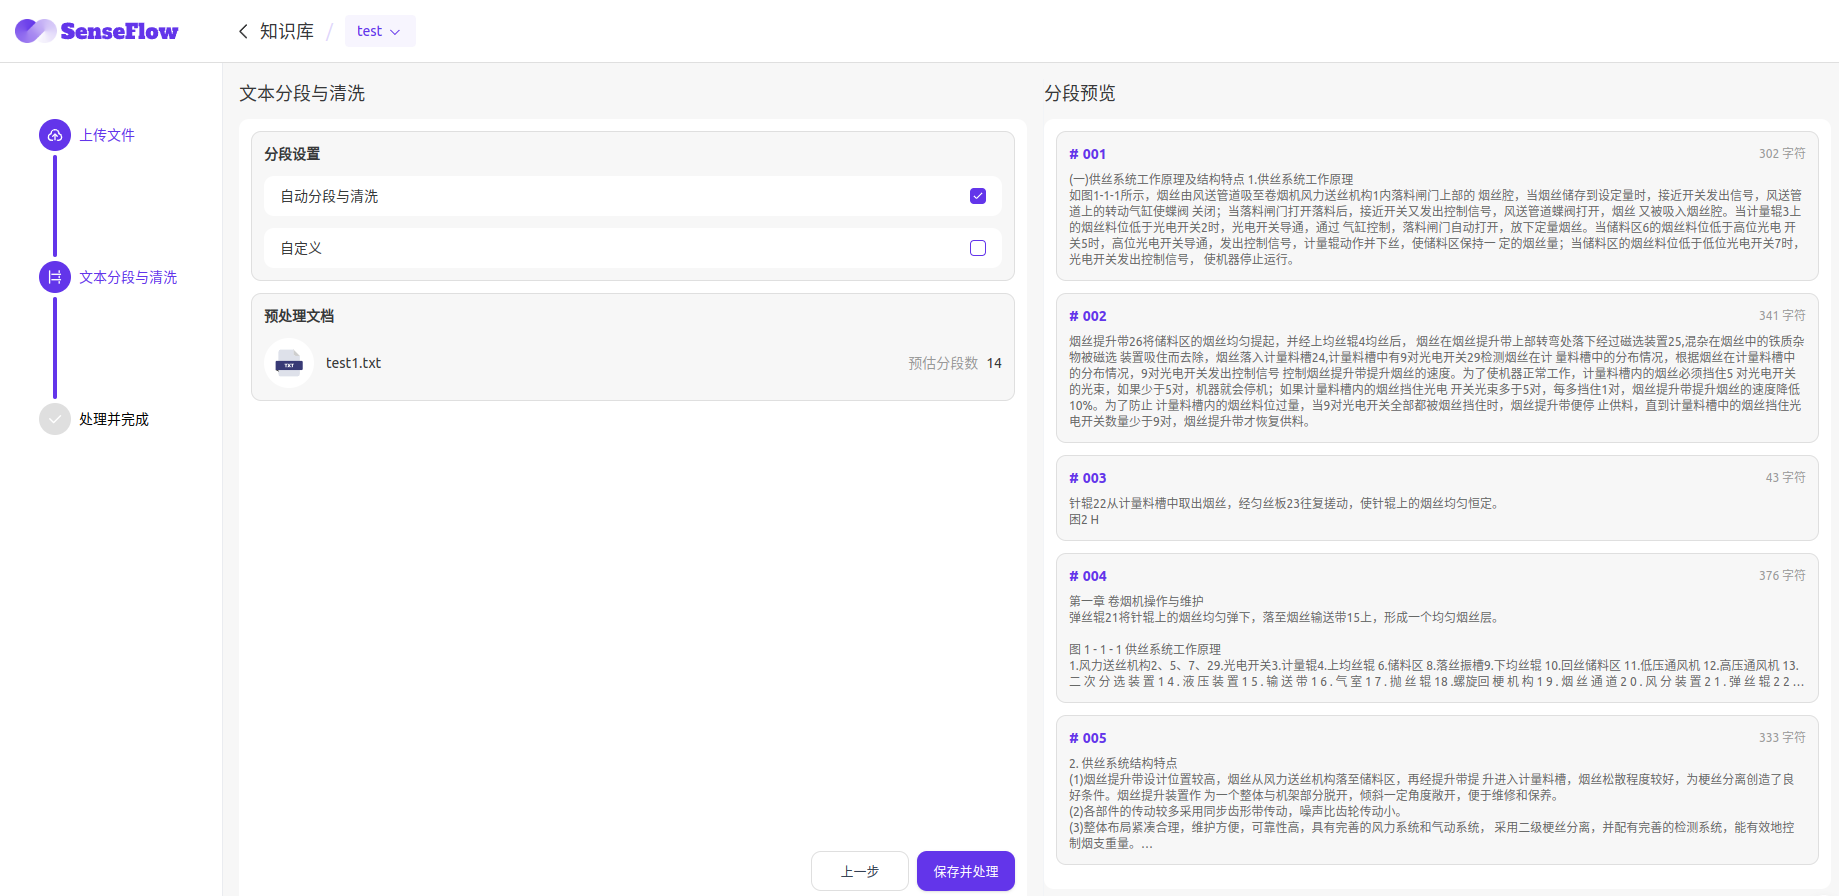1839x896 pixels.
Task: Click the test1.txt file icon
Action: 289,363
